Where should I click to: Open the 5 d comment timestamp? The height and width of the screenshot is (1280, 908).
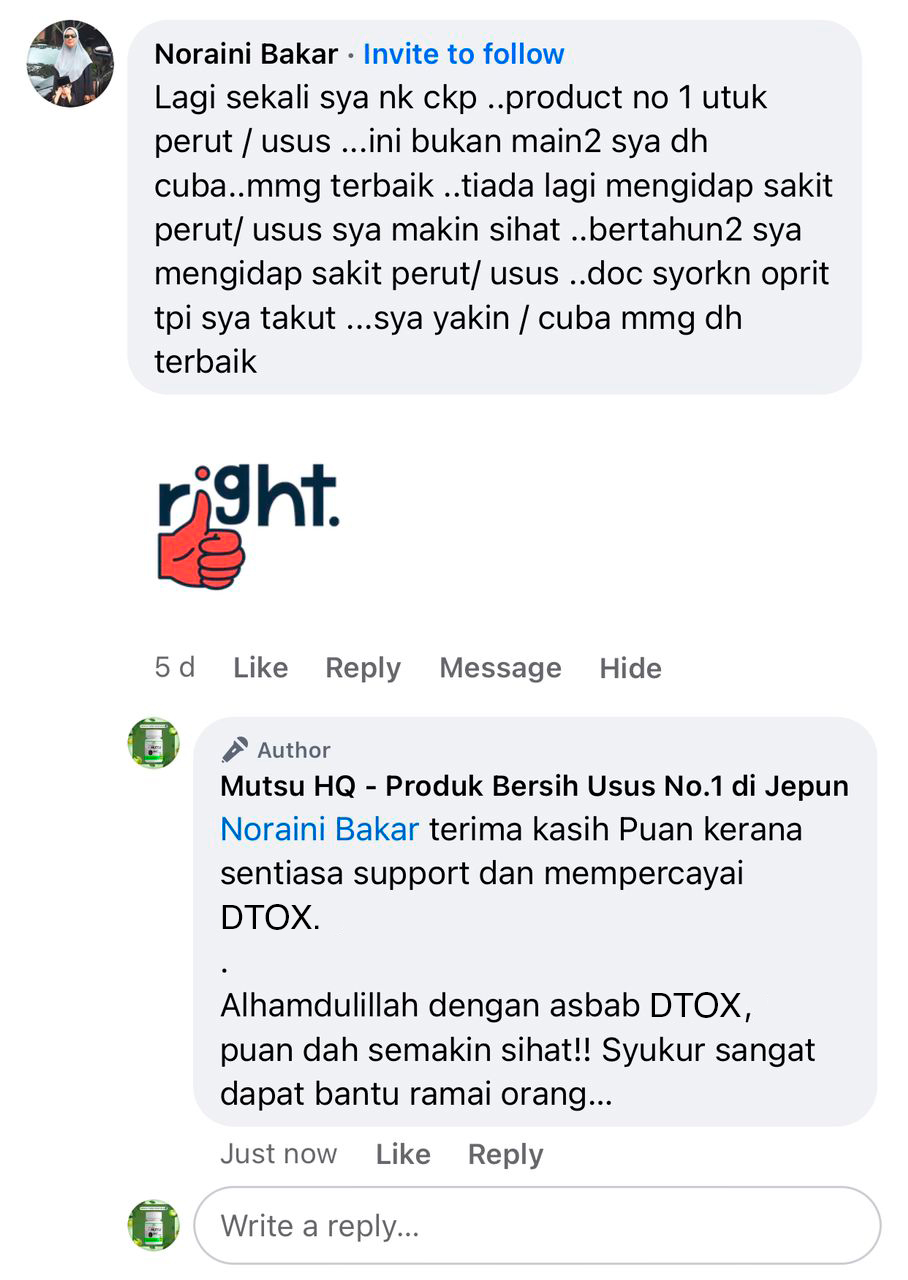[x=174, y=667]
